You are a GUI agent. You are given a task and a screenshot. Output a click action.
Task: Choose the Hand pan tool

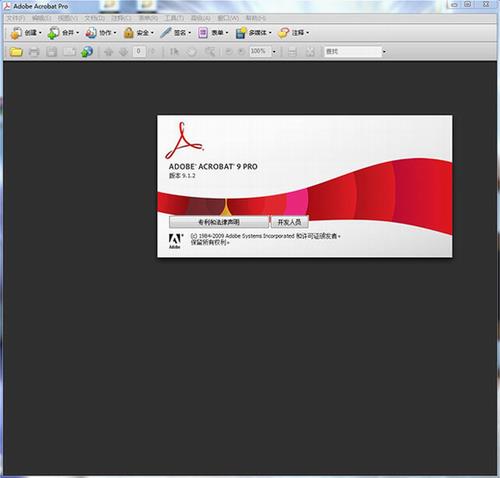click(191, 52)
